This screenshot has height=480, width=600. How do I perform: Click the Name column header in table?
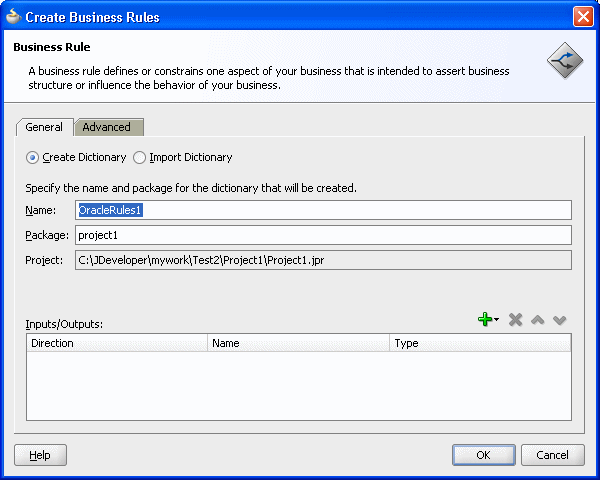point(298,343)
